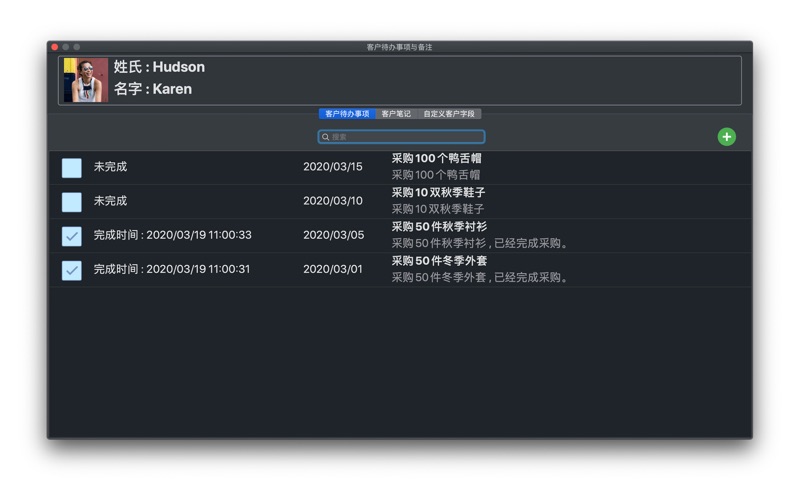This screenshot has width=800, height=500.
Task: Click the green plus add button
Action: [x=726, y=137]
